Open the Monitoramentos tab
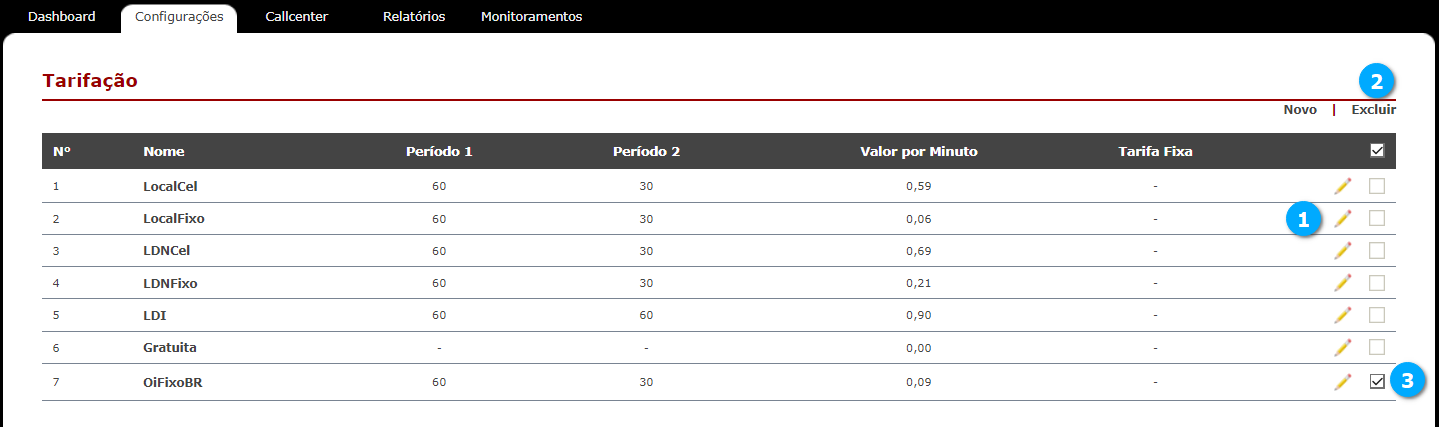 [x=531, y=17]
